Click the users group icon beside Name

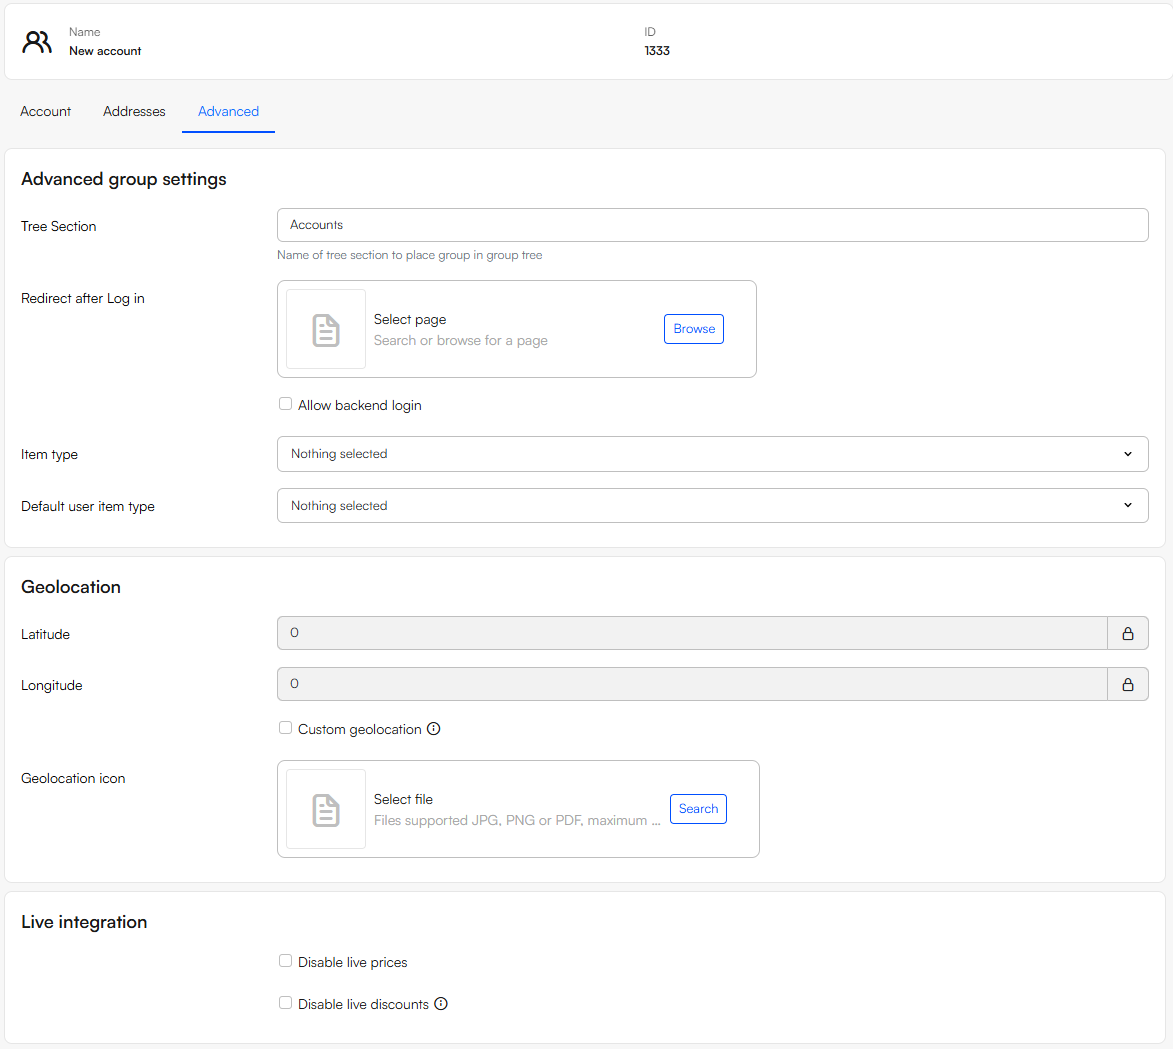tap(37, 41)
